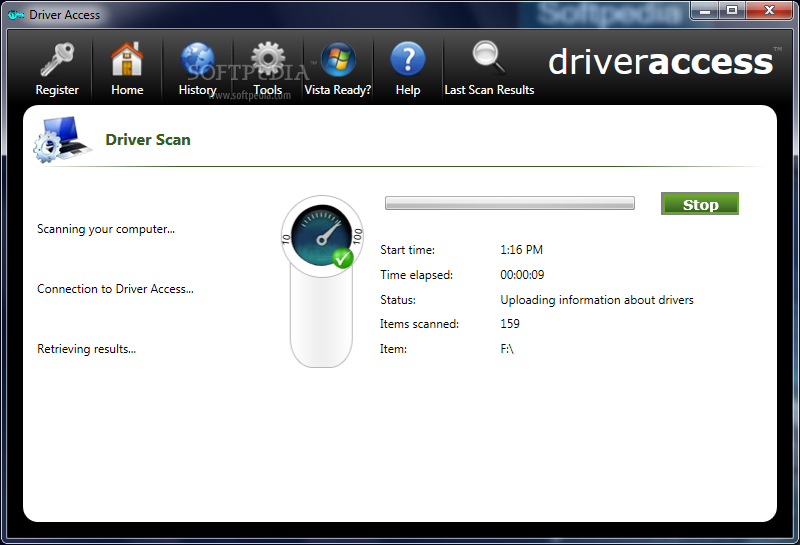Click the 'Items scanned:' label
The width and height of the screenshot is (800, 545).
click(x=419, y=324)
